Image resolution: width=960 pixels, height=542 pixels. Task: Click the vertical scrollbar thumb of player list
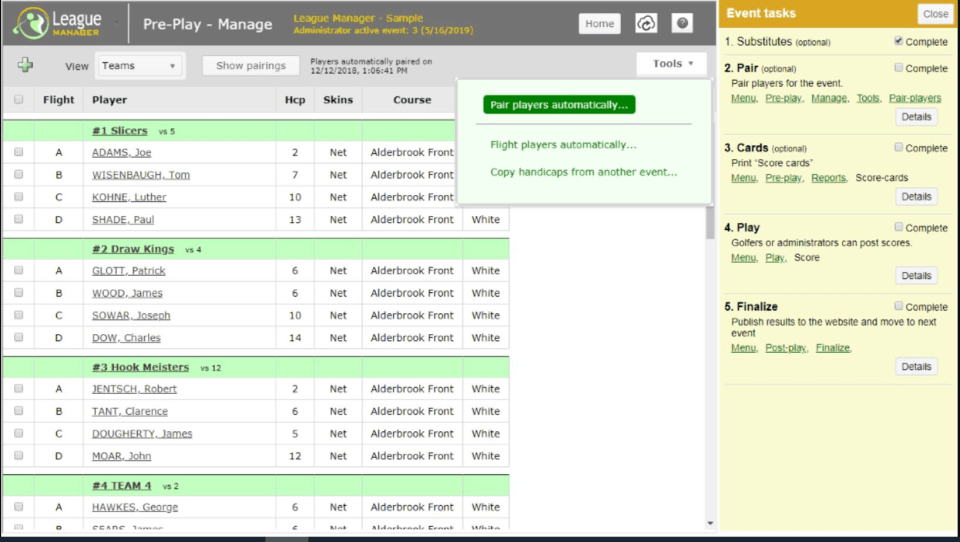coord(710,222)
